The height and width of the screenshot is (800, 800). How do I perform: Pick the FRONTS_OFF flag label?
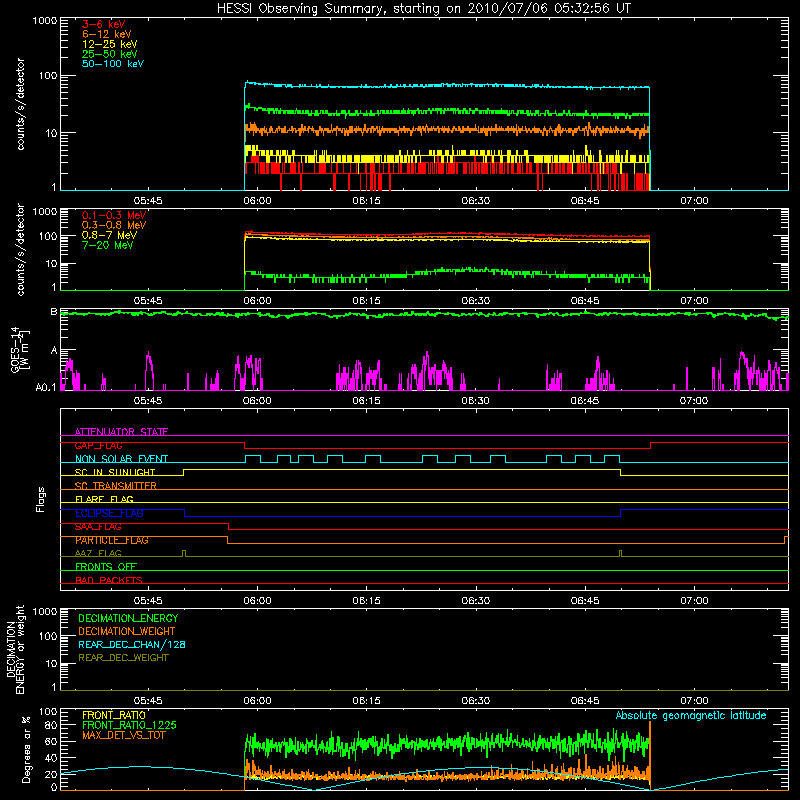coord(106,567)
